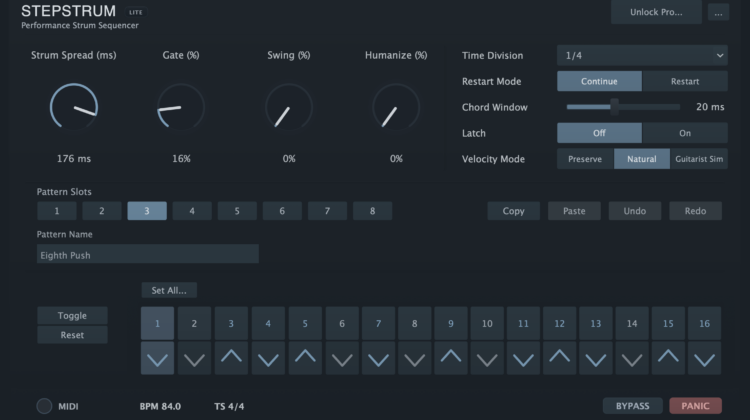The image size is (750, 420).
Task: Select Guitarist Sim velocity mode
Action: coord(699,159)
